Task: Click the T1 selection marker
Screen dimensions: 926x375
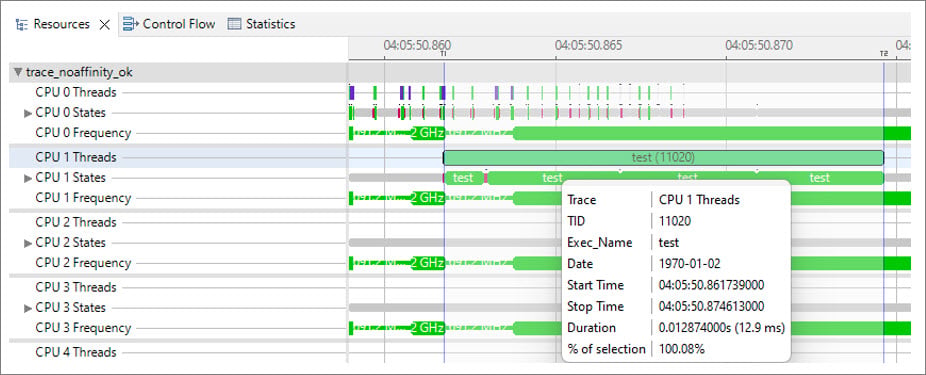Action: 444,54
